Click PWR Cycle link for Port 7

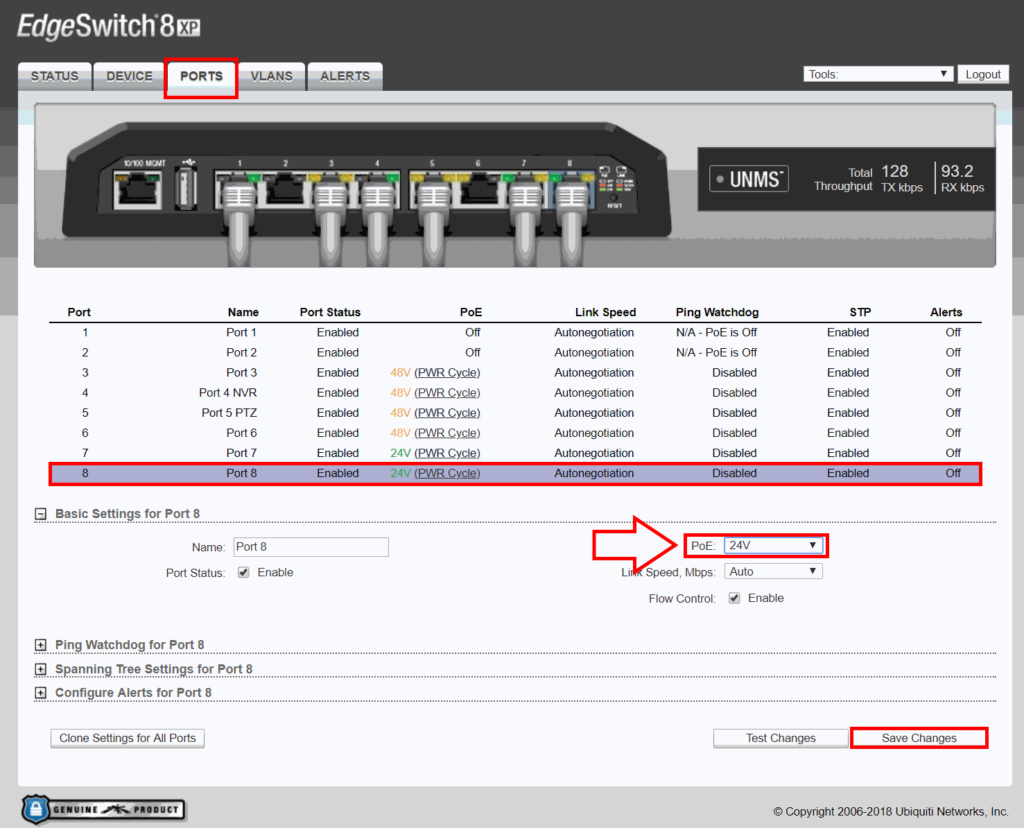[447, 453]
